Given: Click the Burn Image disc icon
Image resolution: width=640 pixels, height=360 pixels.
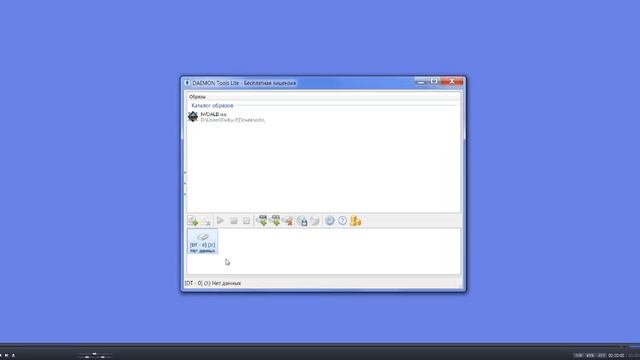Looking at the screenshot, I should point(315,221).
